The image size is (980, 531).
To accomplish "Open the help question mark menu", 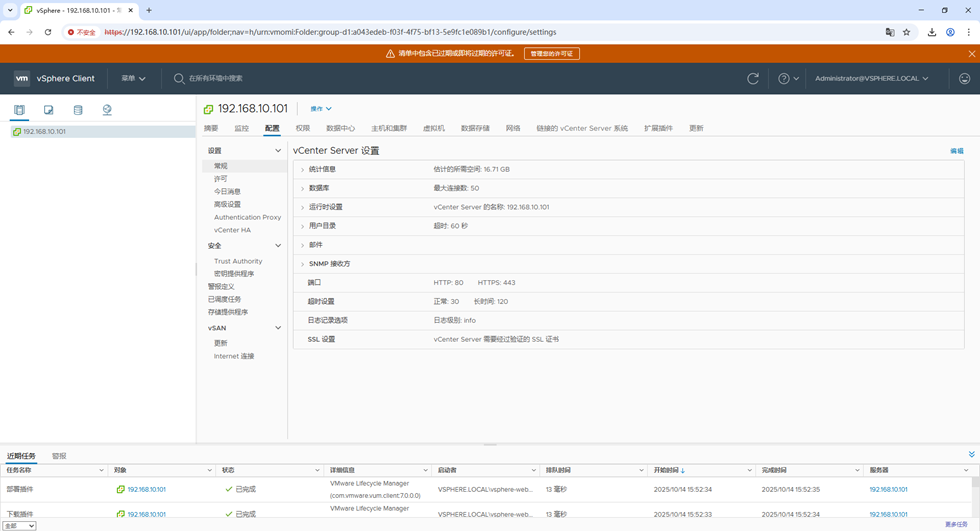I will [788, 78].
